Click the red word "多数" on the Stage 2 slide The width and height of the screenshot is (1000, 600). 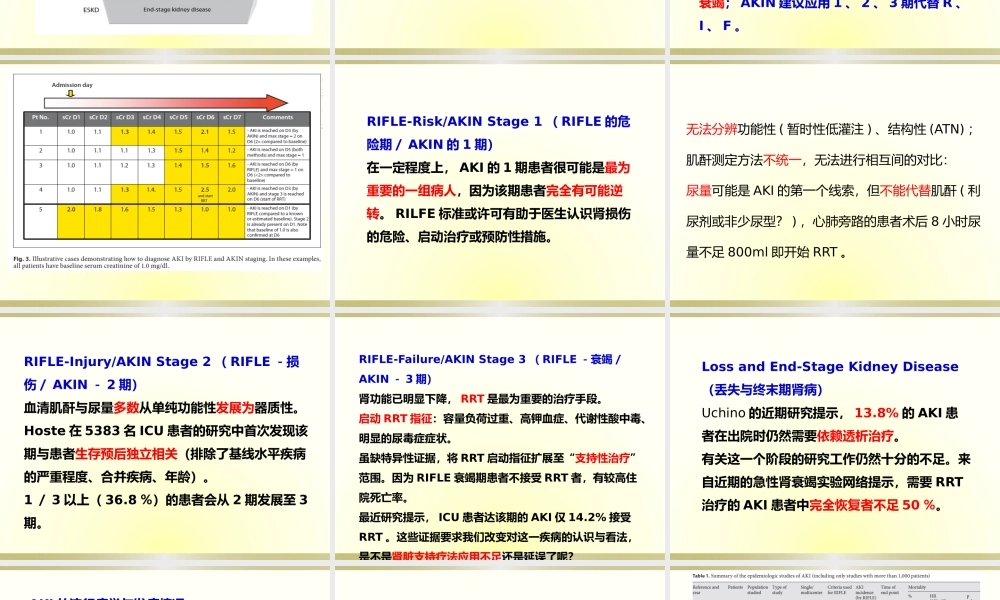pos(126,408)
